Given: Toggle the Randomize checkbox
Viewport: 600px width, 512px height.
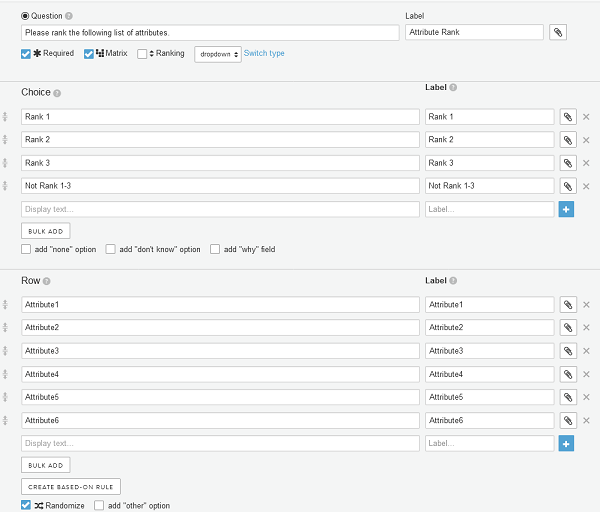Looking at the screenshot, I should tap(26, 505).
